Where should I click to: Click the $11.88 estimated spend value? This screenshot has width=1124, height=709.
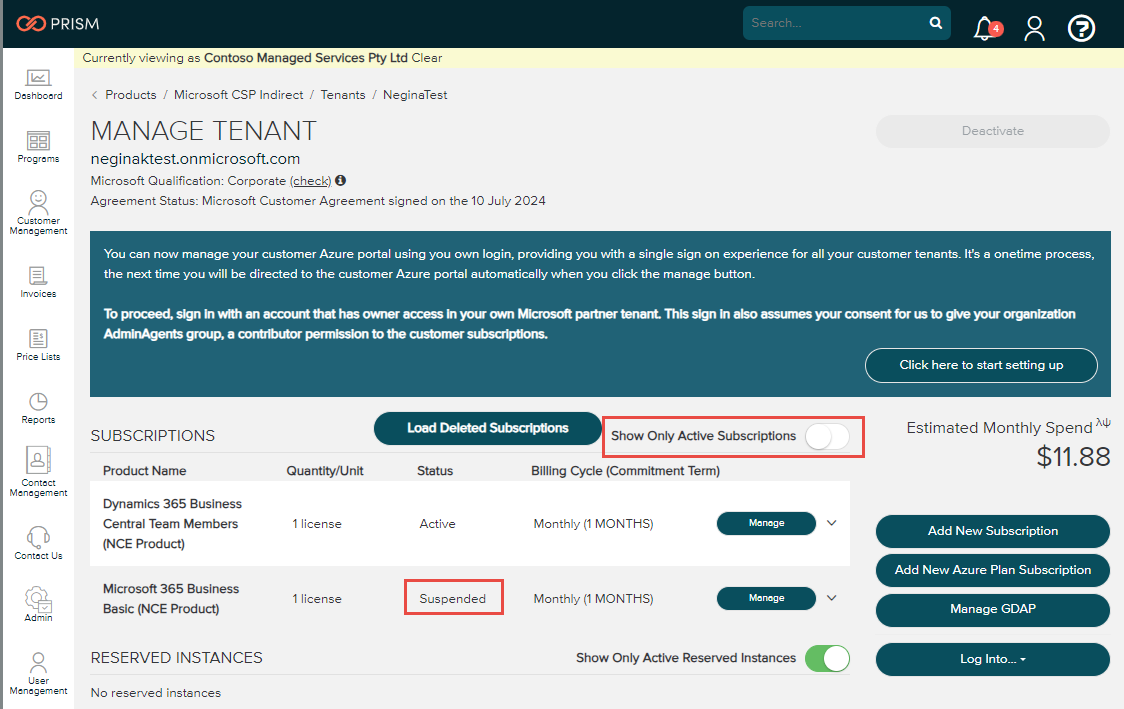pos(1073,457)
